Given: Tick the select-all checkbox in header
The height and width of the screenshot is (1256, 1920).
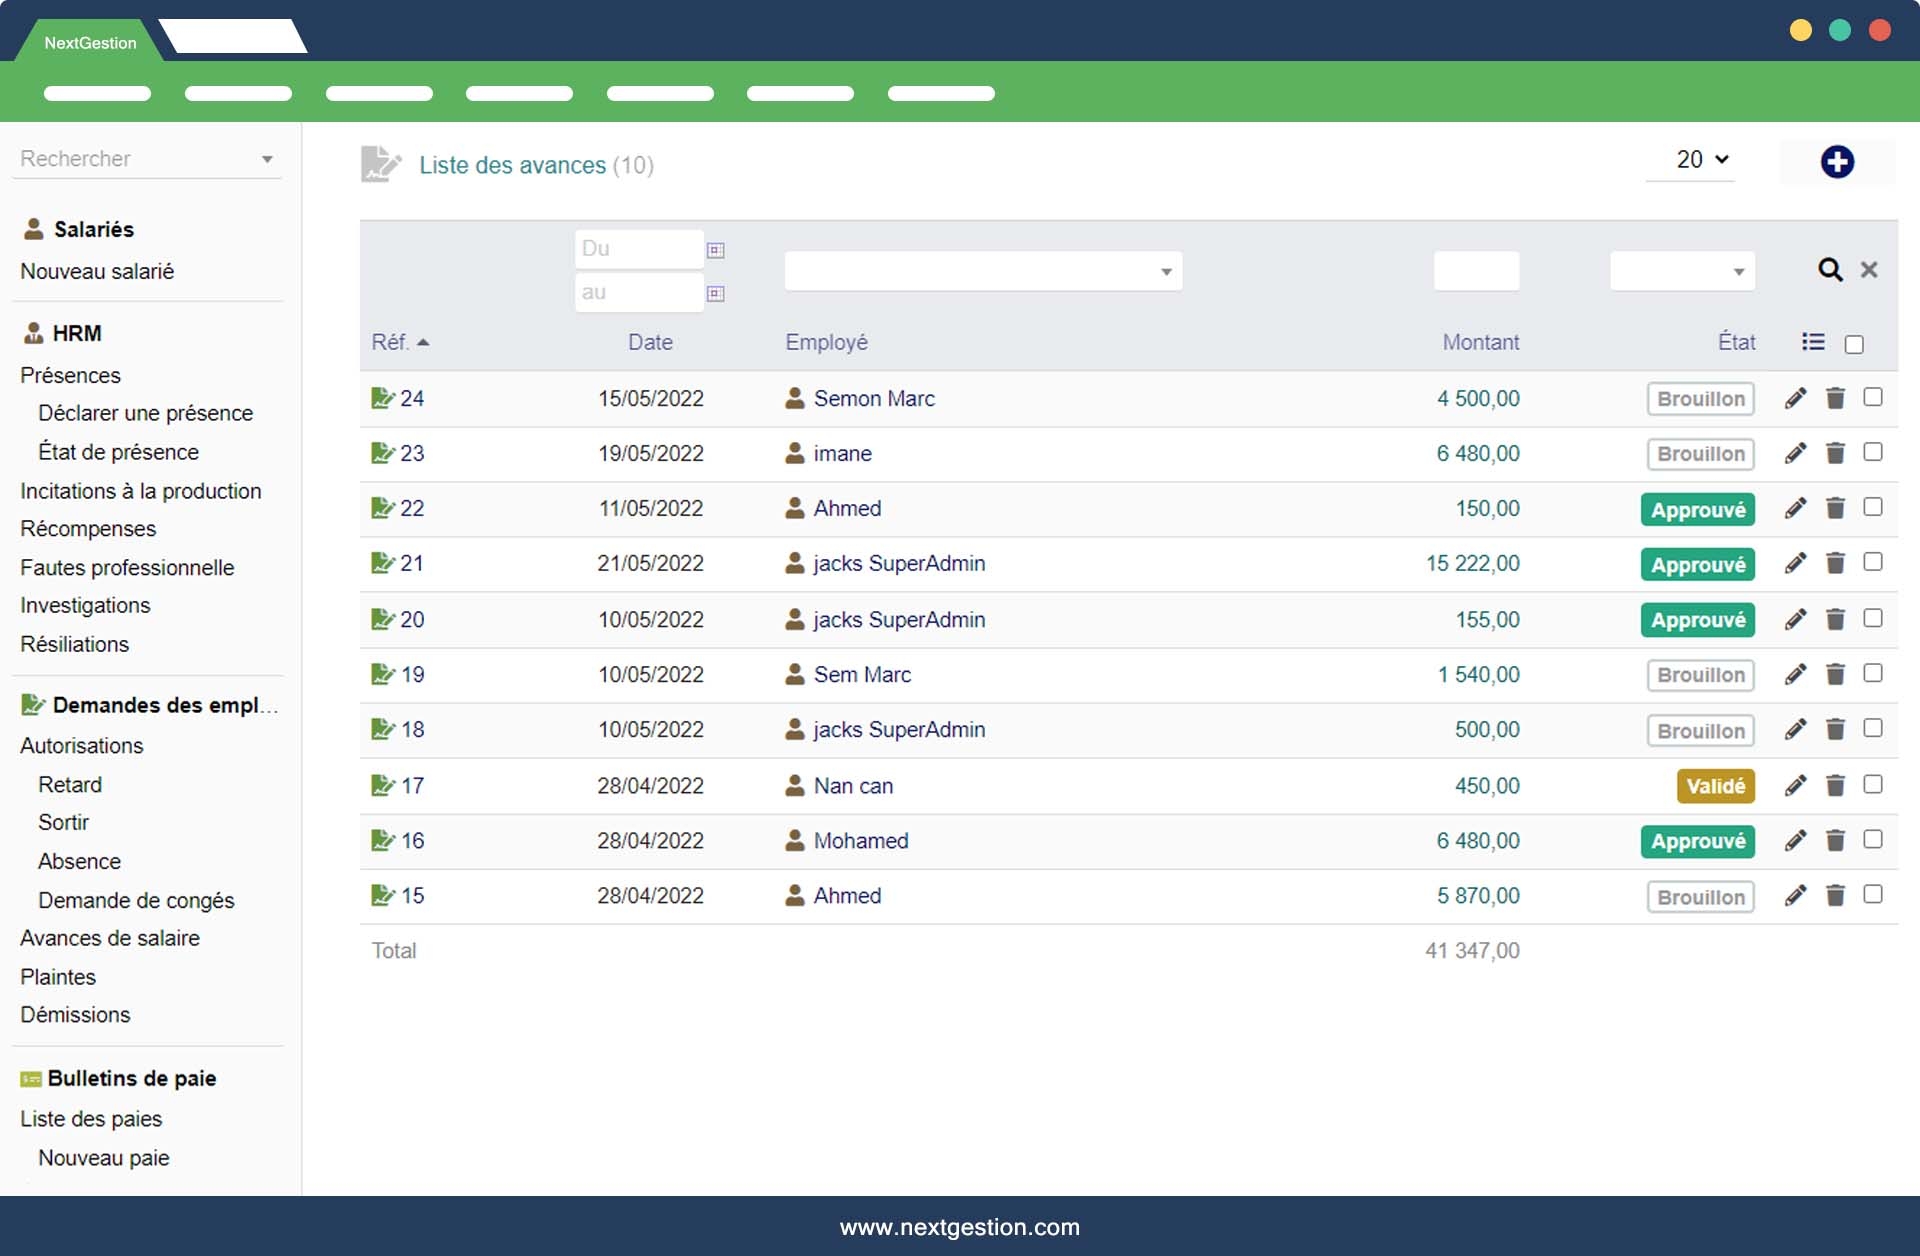Looking at the screenshot, I should point(1854,344).
